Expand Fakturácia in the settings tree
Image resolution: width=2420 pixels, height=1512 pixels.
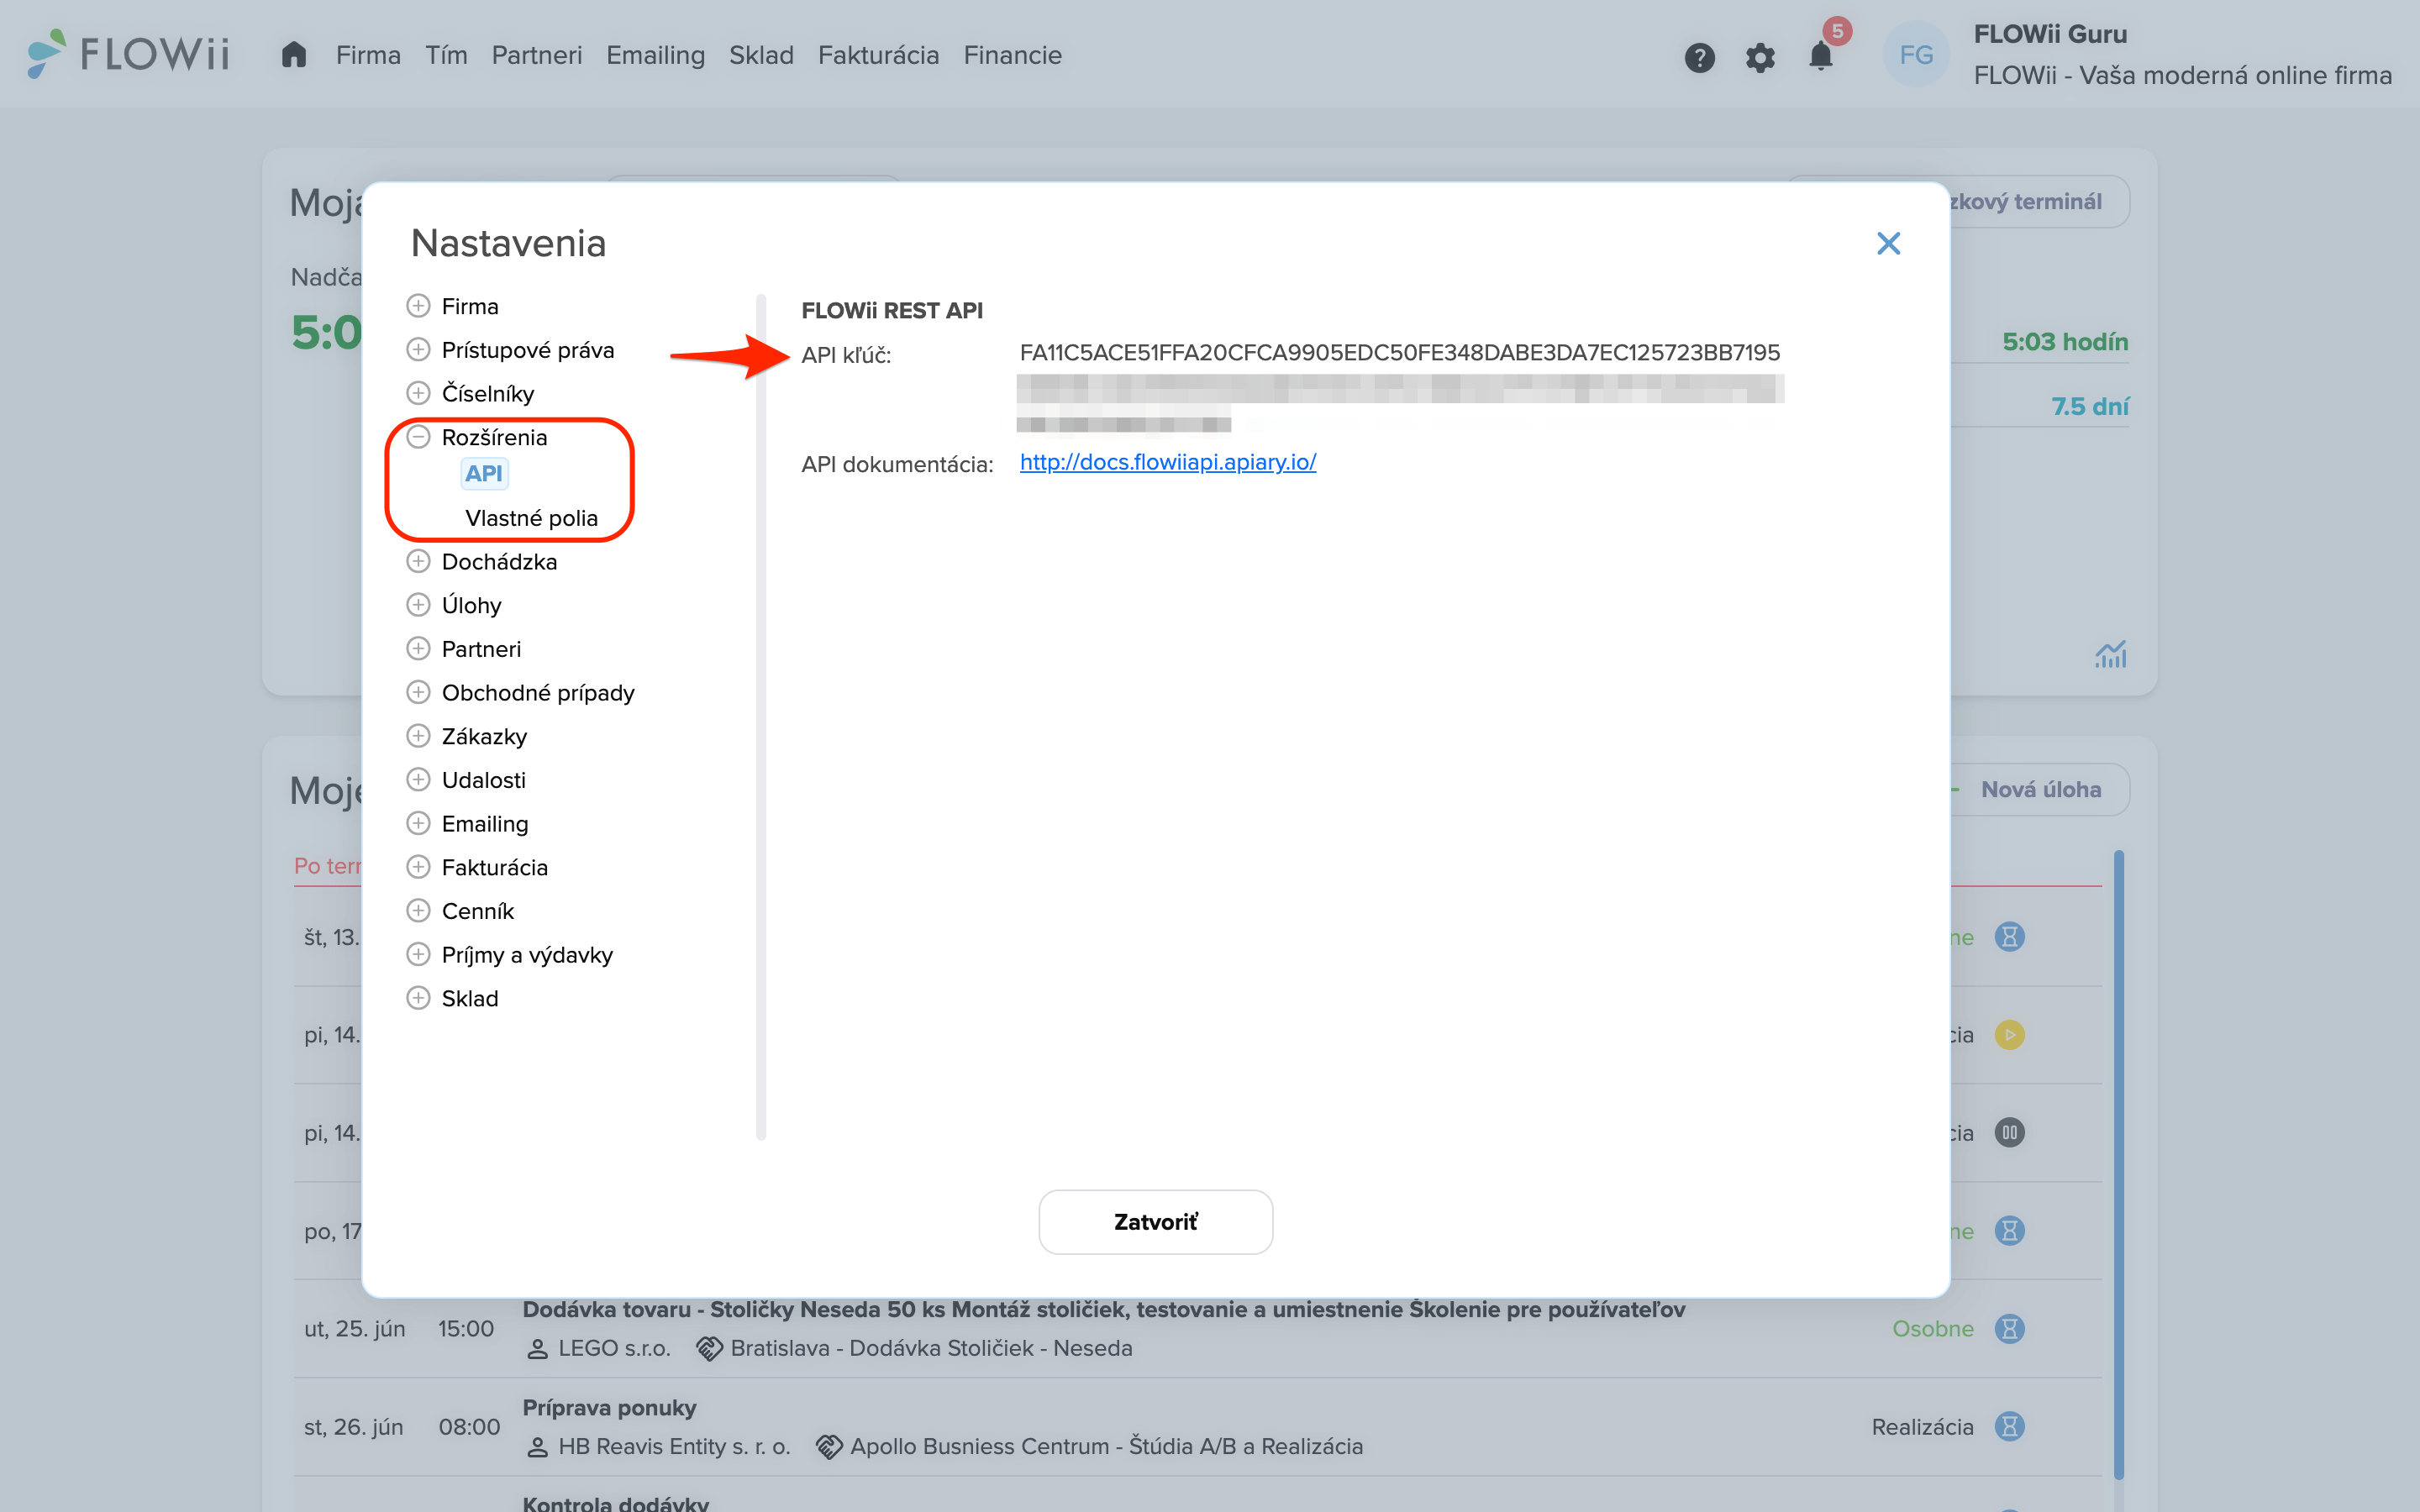coord(418,867)
